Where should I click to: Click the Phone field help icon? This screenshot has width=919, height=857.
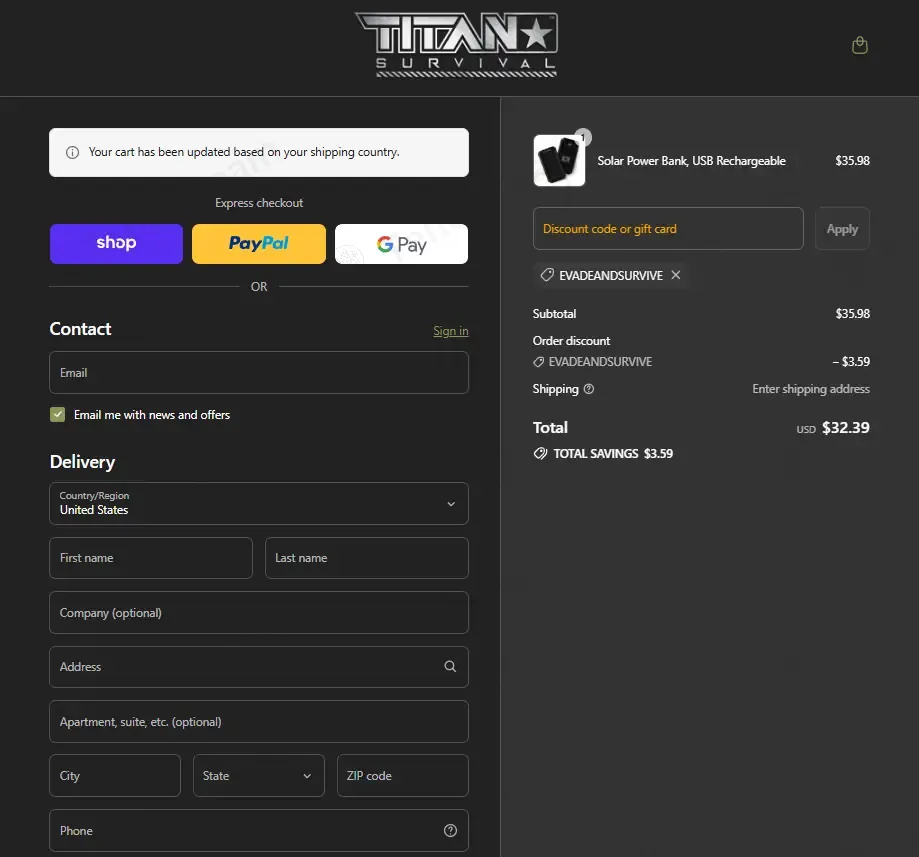pos(450,831)
